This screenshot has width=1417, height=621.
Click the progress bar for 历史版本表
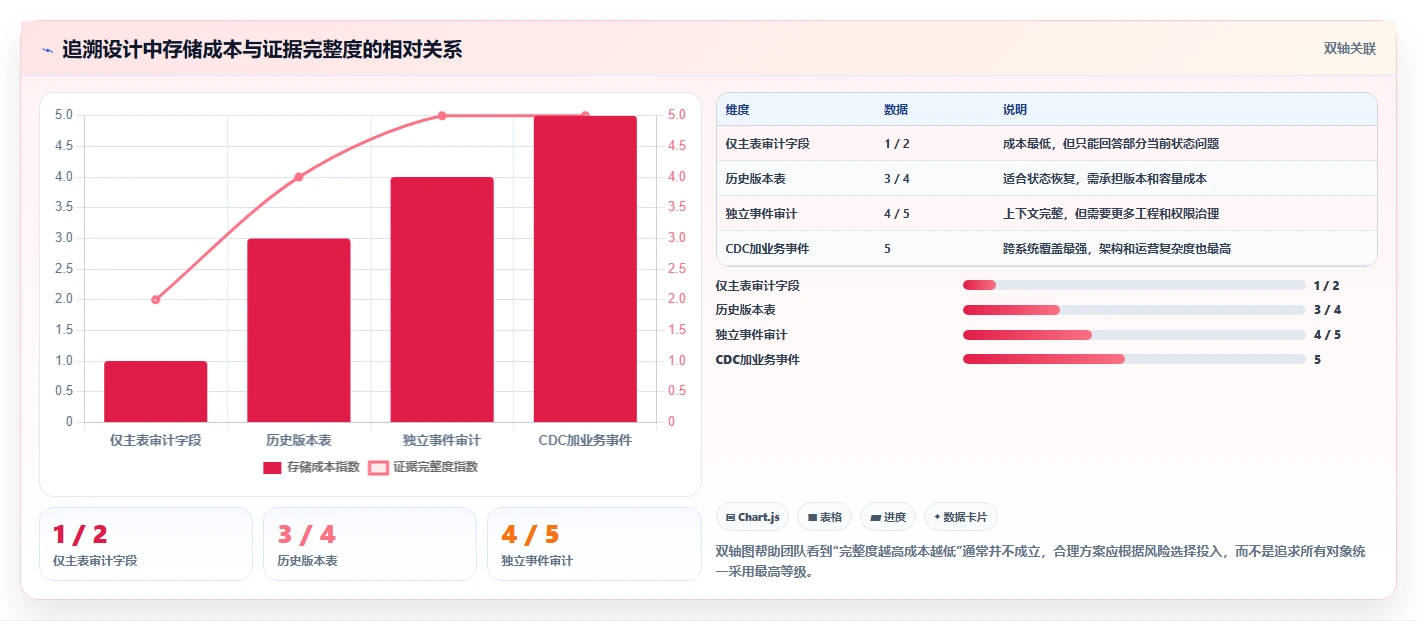[x=1134, y=310]
